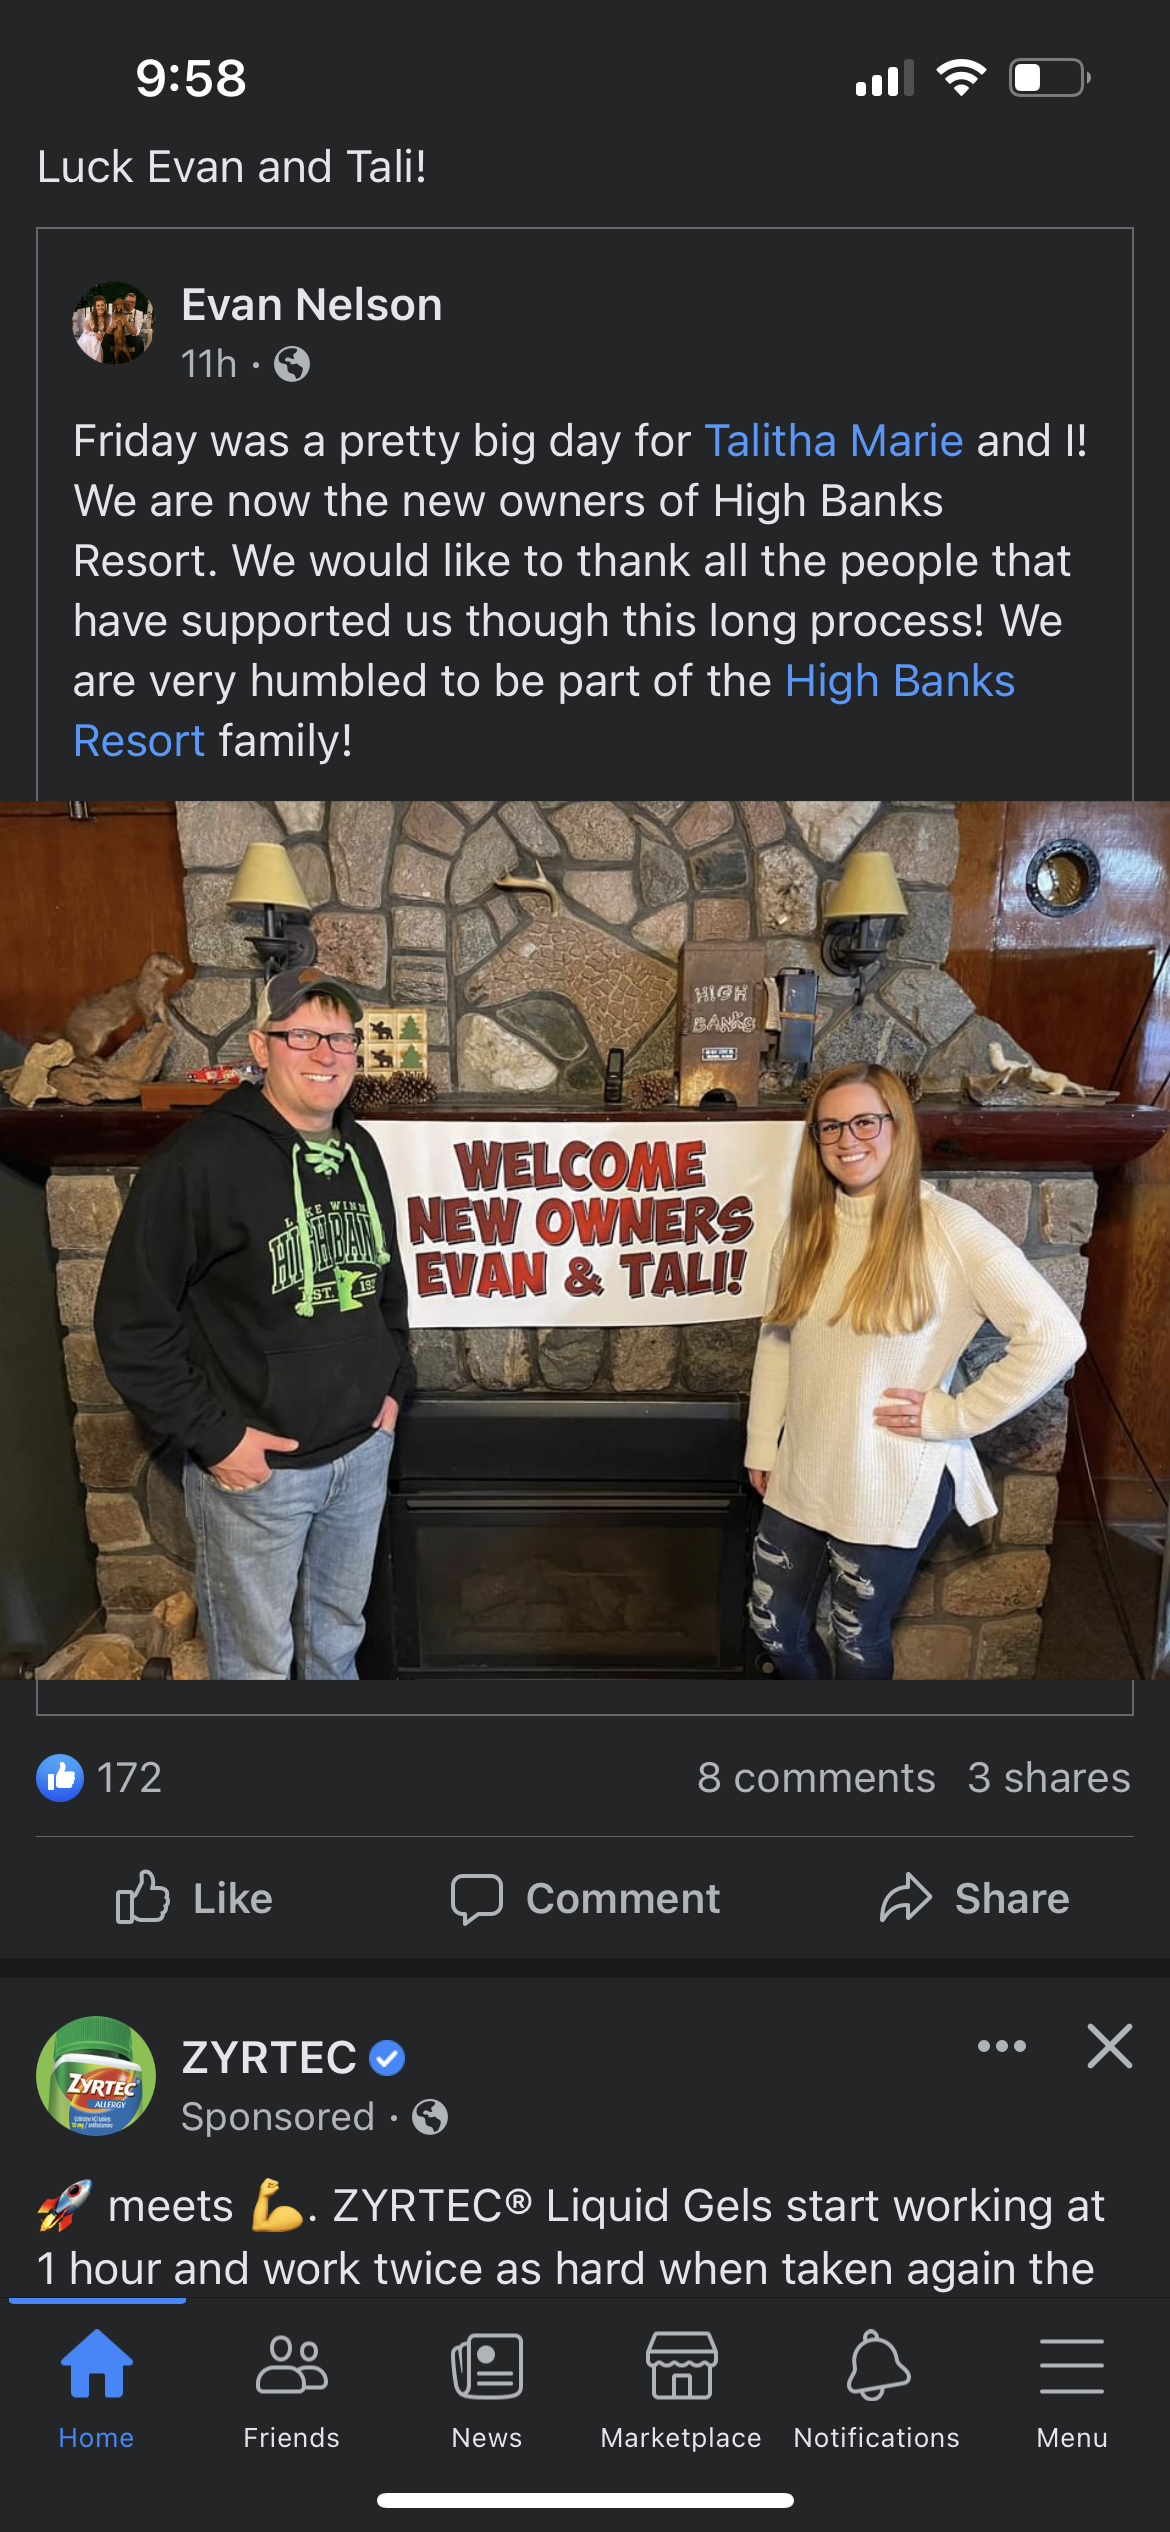Share the High Banks Resort post
Image resolution: width=1170 pixels, height=2532 pixels.
[975, 1898]
